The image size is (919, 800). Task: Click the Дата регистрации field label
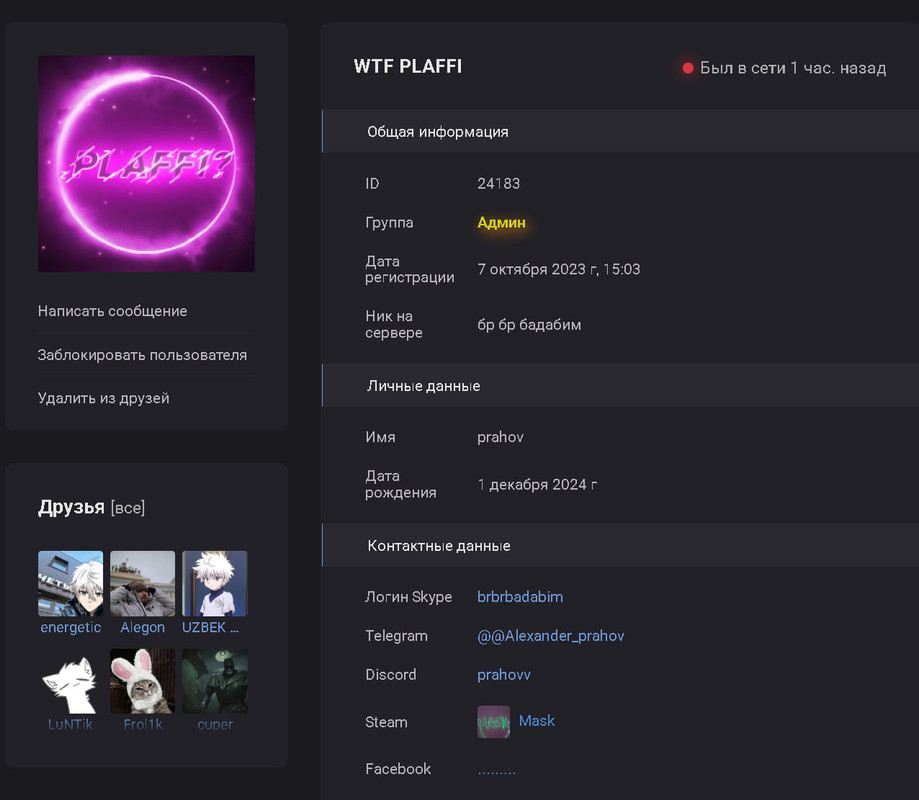(x=410, y=269)
